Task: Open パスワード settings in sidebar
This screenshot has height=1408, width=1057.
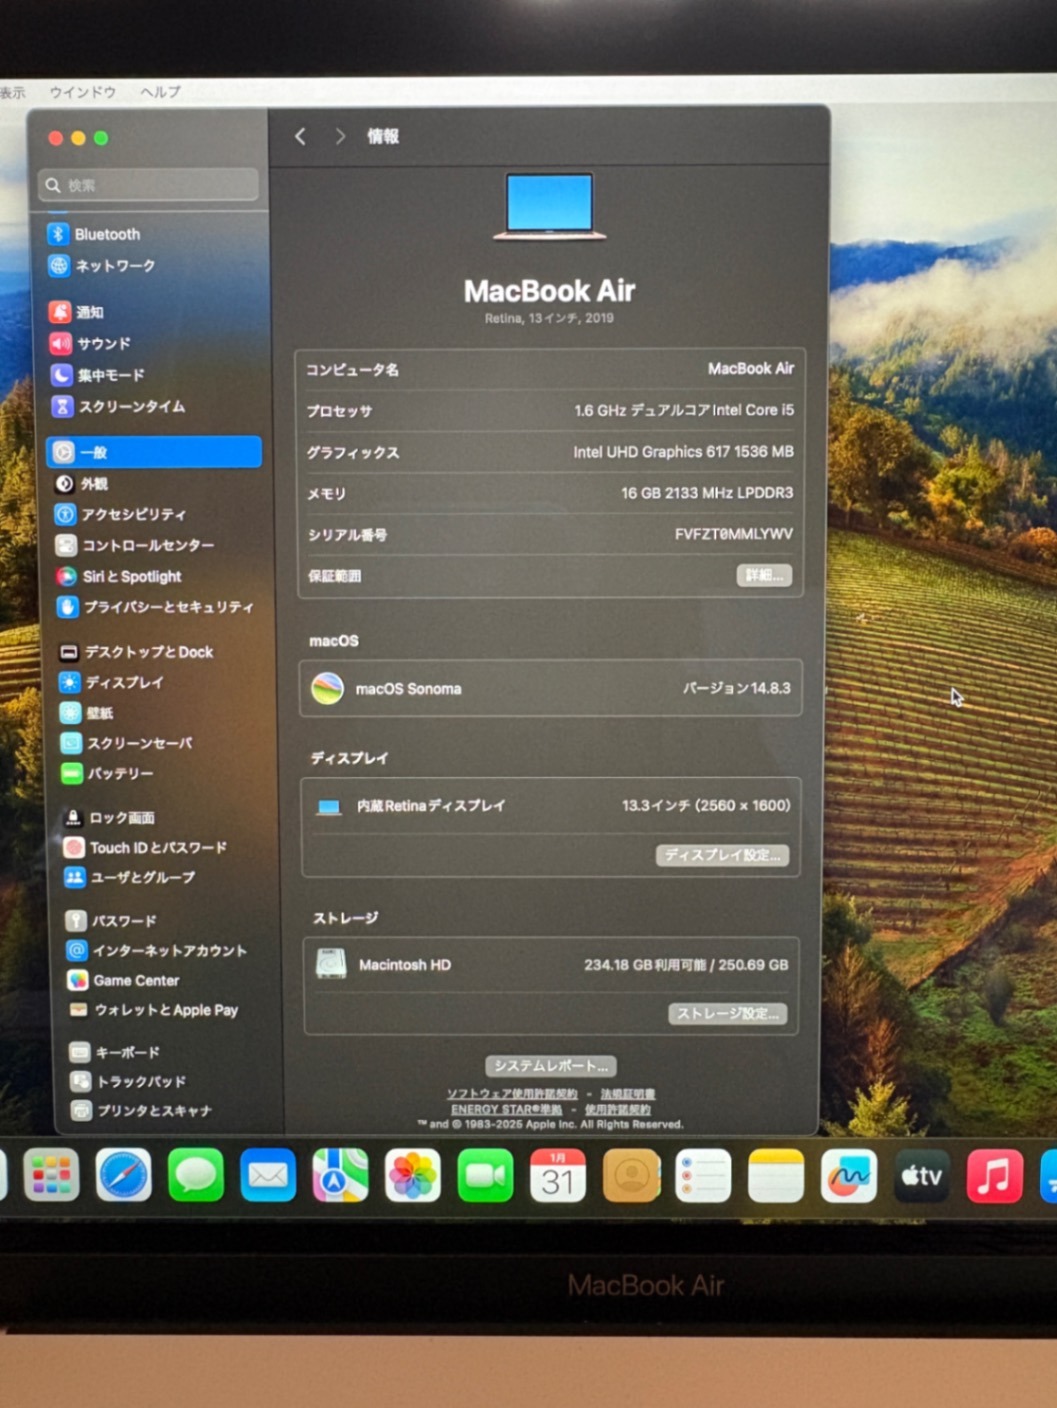Action: coord(112,920)
